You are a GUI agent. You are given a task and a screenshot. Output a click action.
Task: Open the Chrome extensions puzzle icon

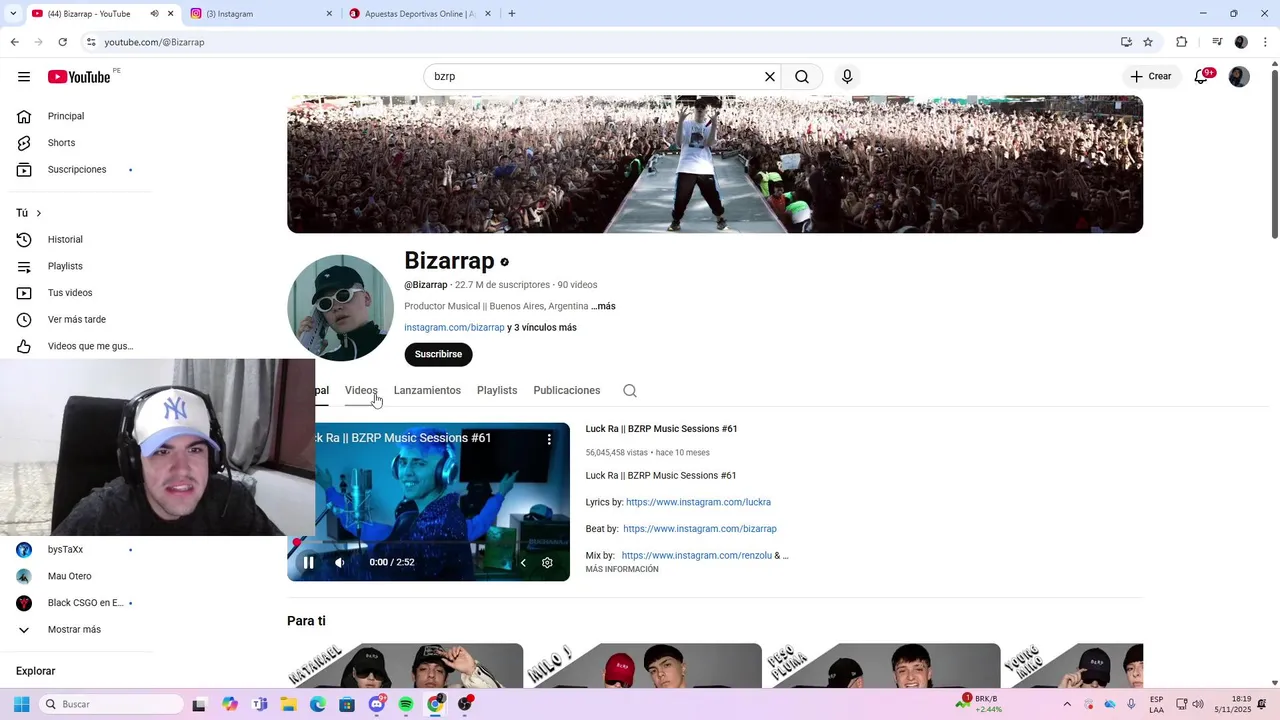1182,42
